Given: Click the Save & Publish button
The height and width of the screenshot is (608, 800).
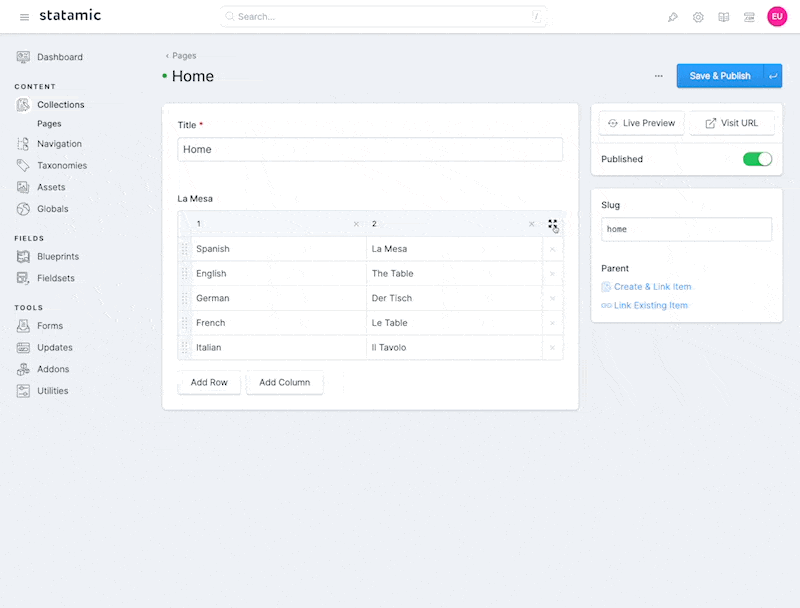Looking at the screenshot, I should click(x=720, y=76).
